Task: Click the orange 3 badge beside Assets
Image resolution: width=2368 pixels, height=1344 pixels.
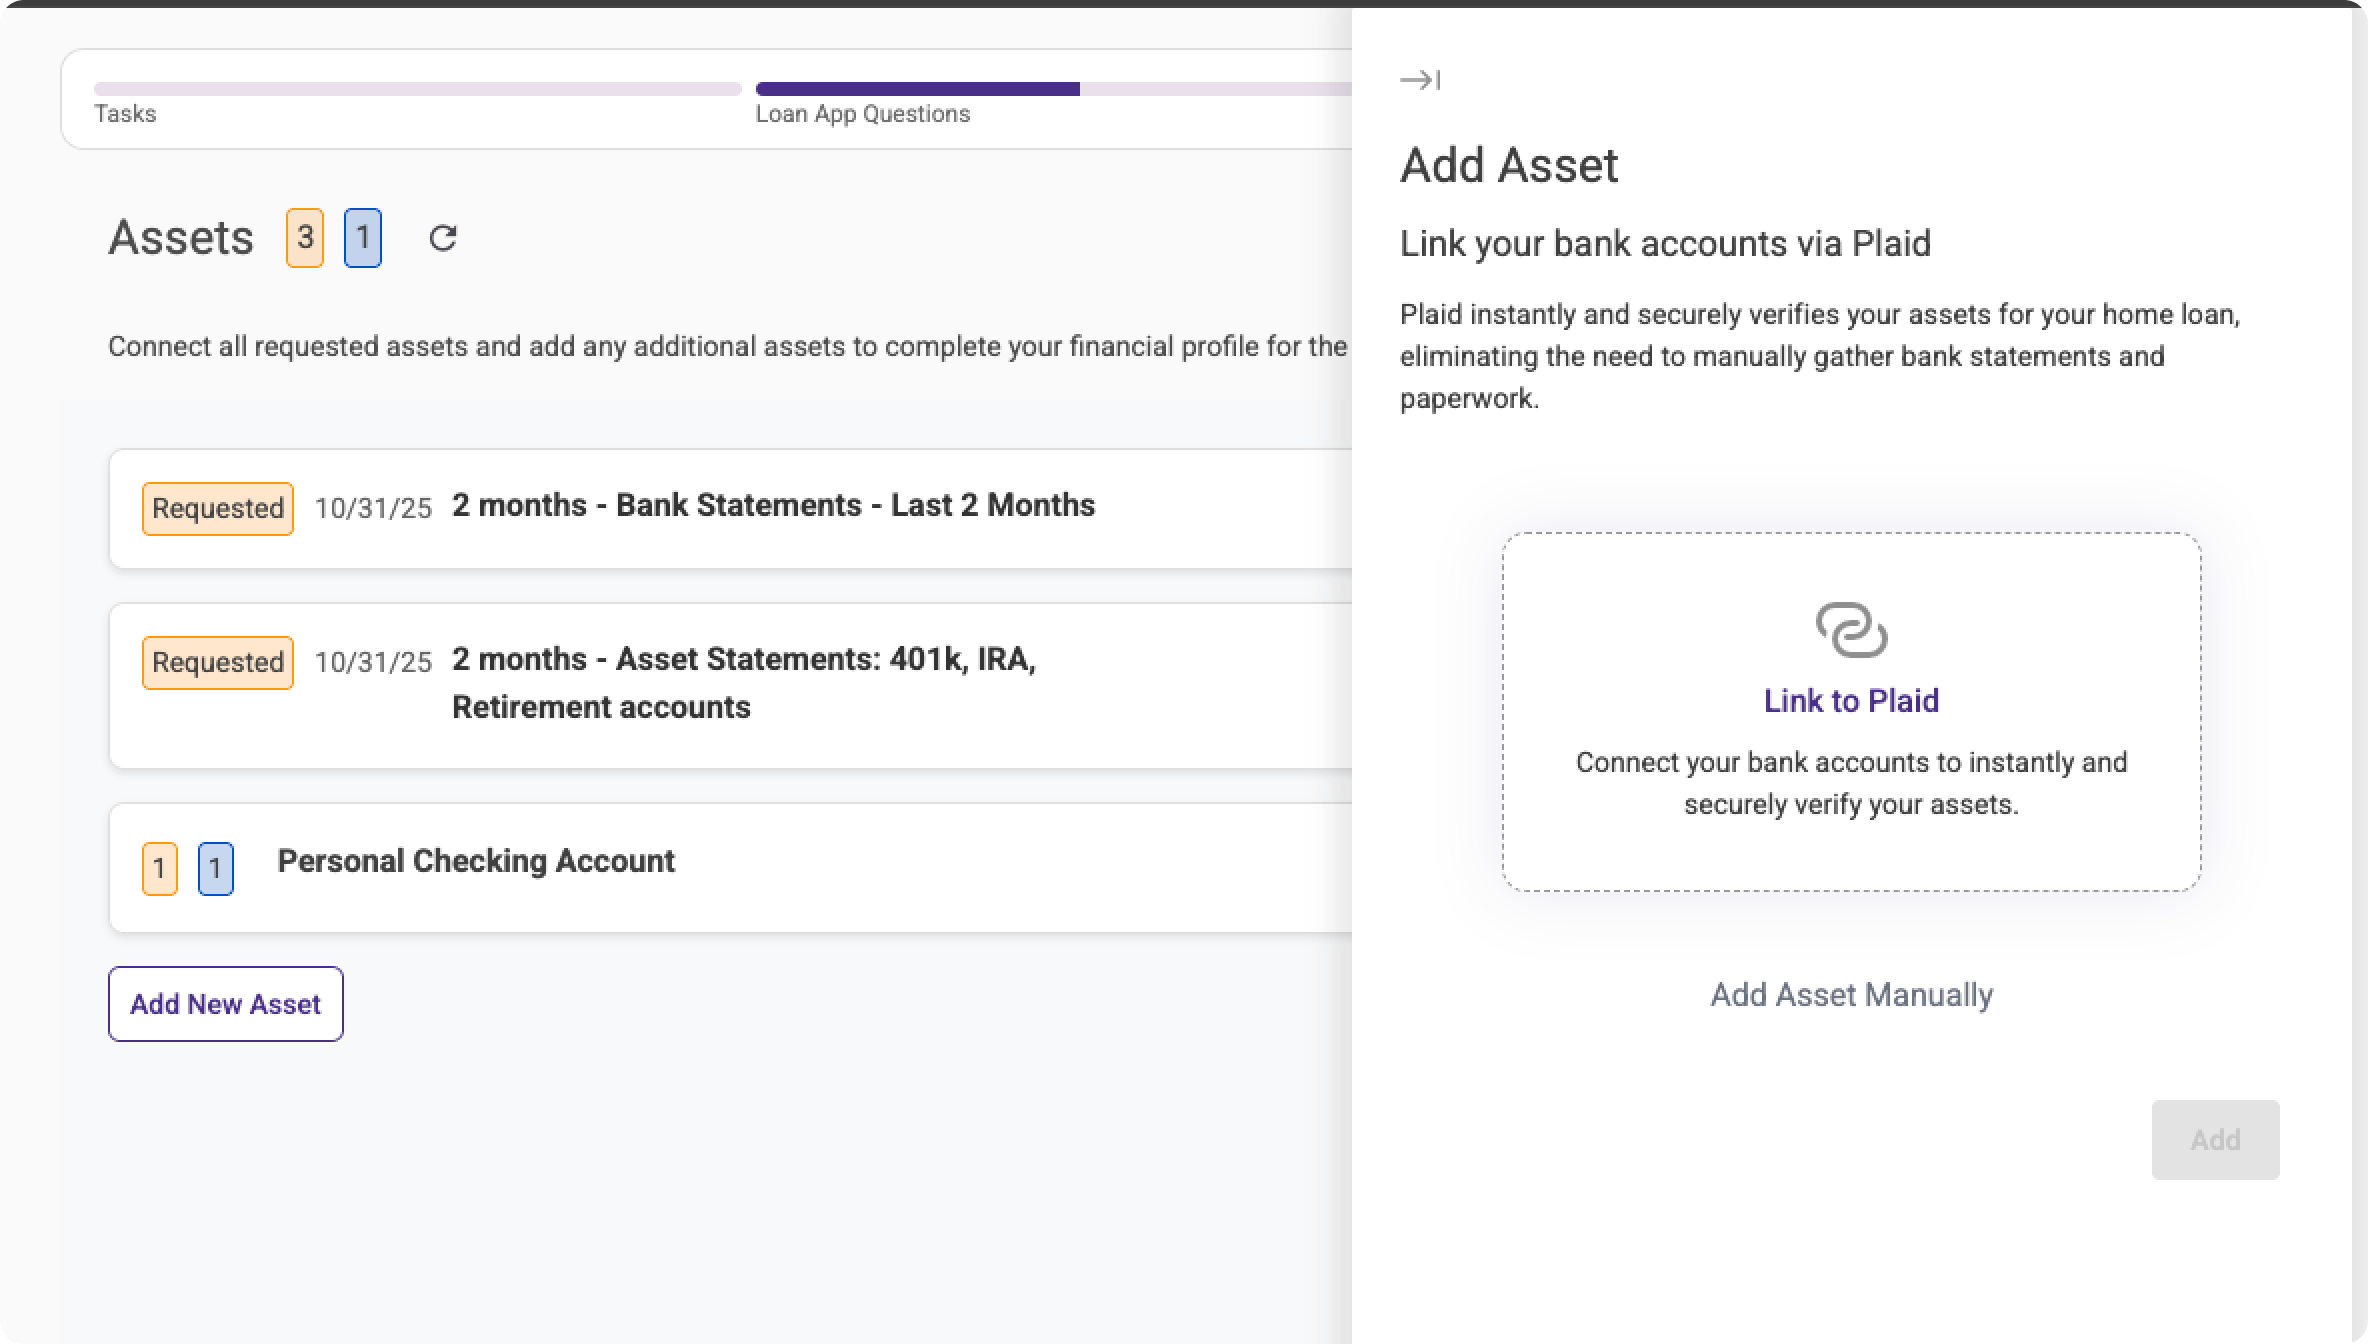Action: [x=305, y=238]
